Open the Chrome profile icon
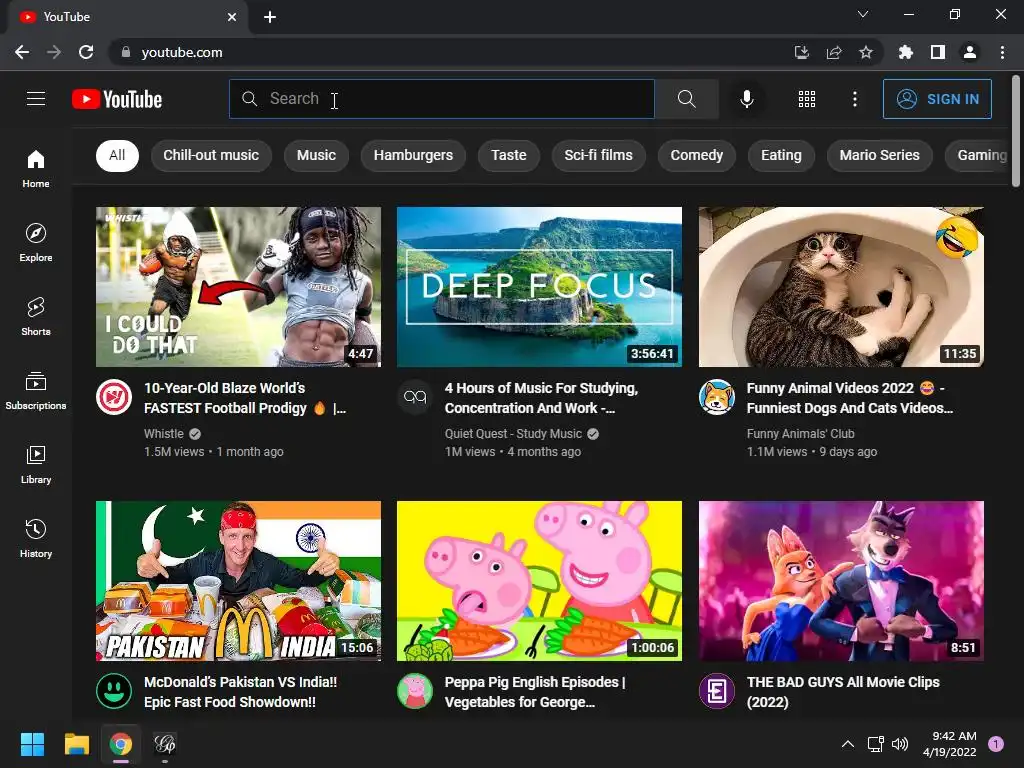This screenshot has width=1024, height=768. pos(970,52)
